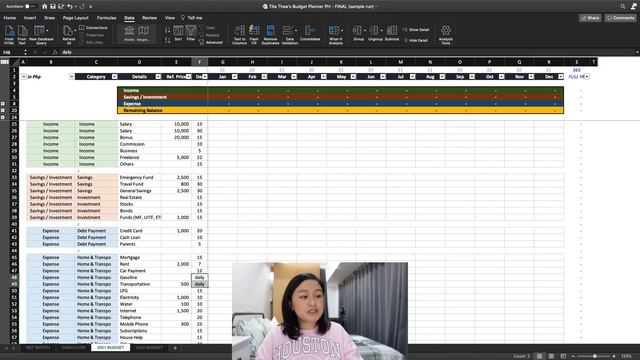Open the Sort dialog icon
Screen dimensions: 640x360
point(178,31)
